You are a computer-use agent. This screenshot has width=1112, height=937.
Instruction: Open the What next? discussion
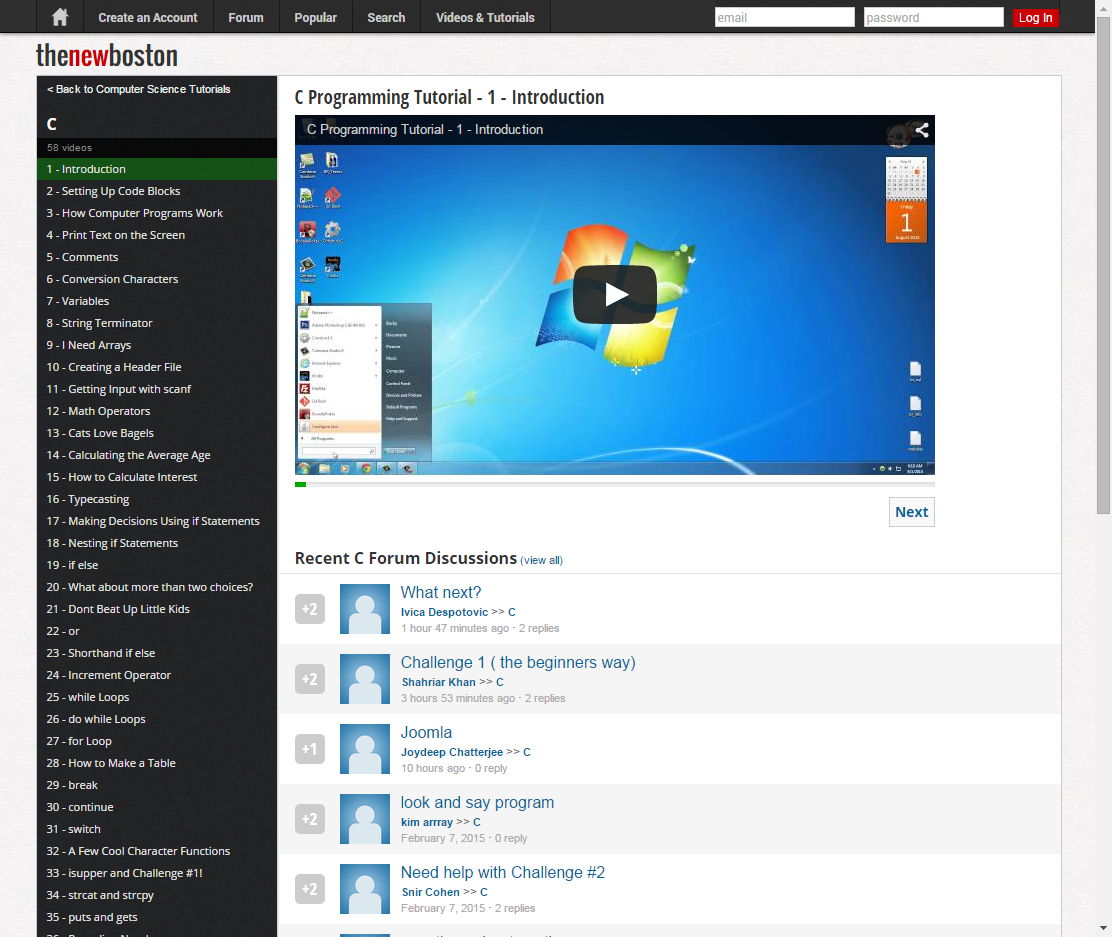pos(440,592)
